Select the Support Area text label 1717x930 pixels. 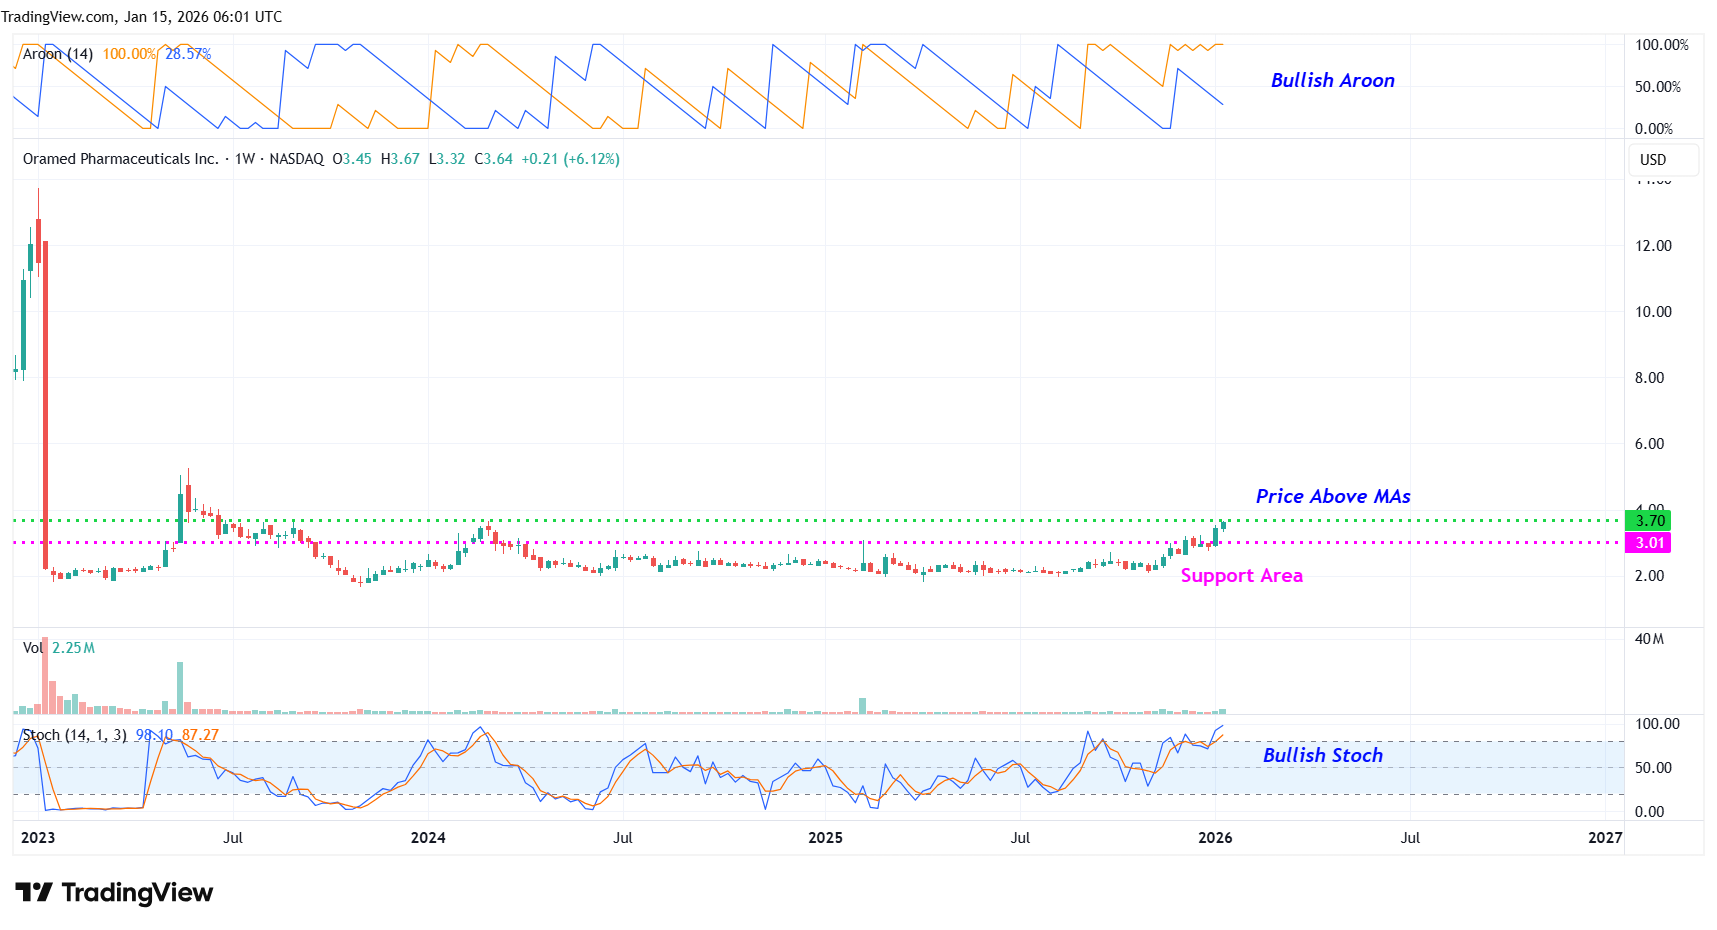[1241, 576]
